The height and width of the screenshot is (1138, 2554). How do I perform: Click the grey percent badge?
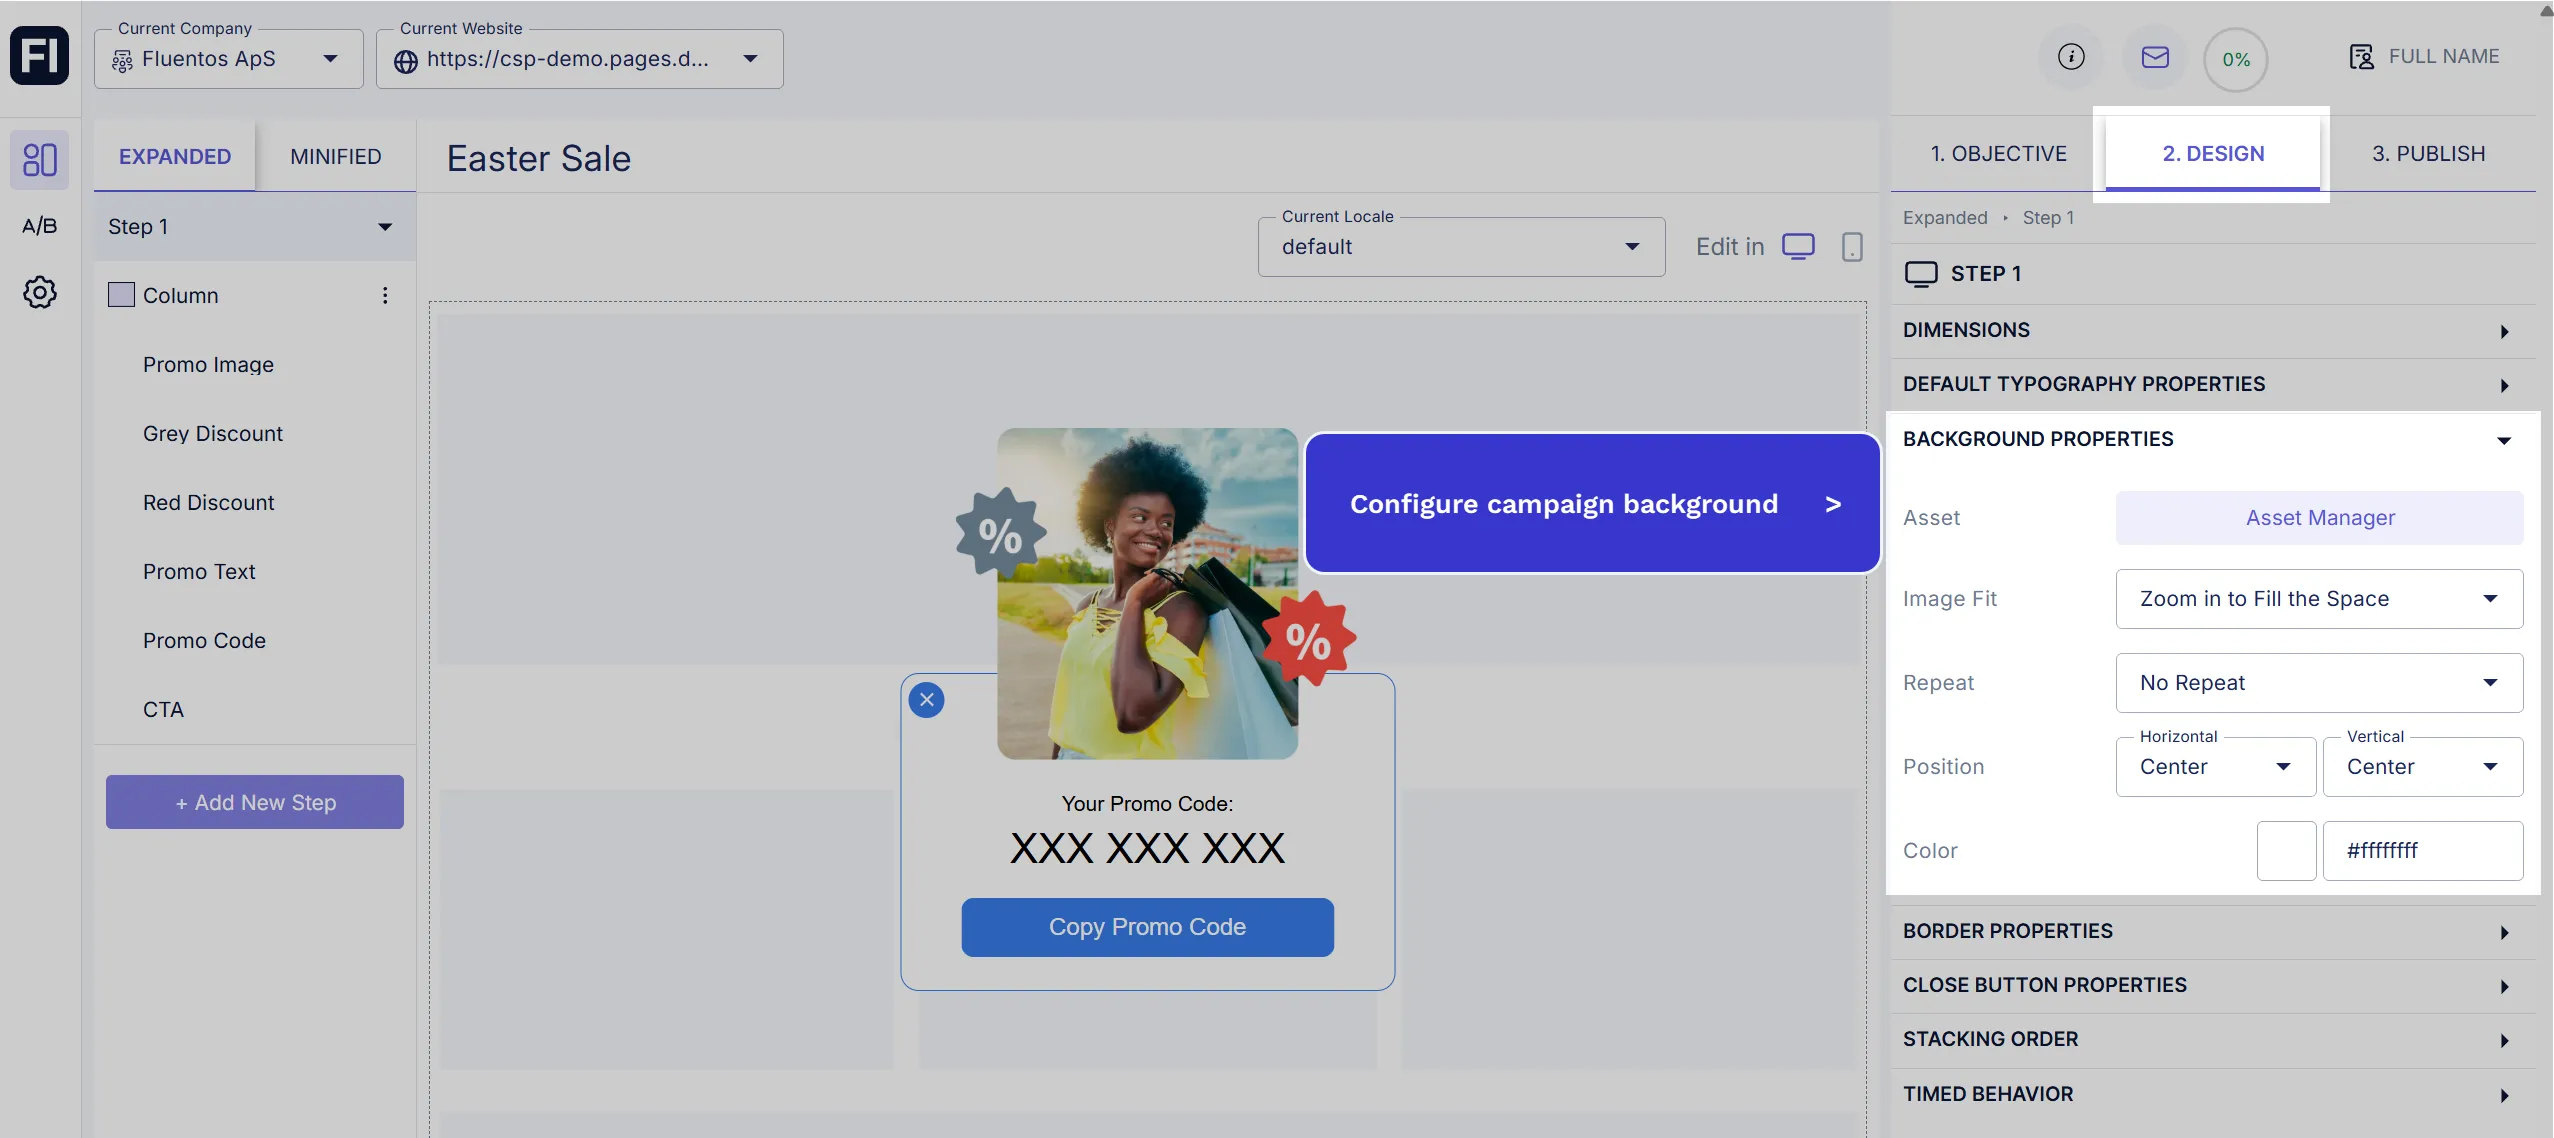click(x=1000, y=533)
